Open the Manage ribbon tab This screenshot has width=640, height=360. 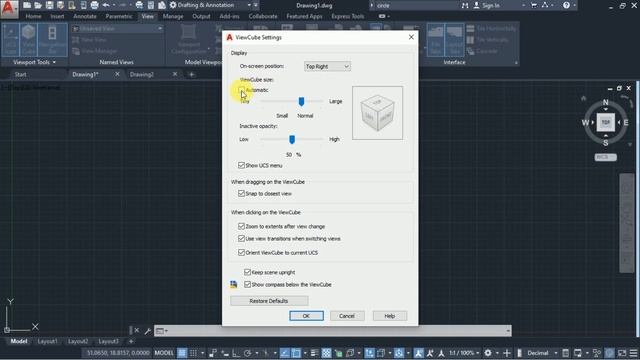click(173, 16)
